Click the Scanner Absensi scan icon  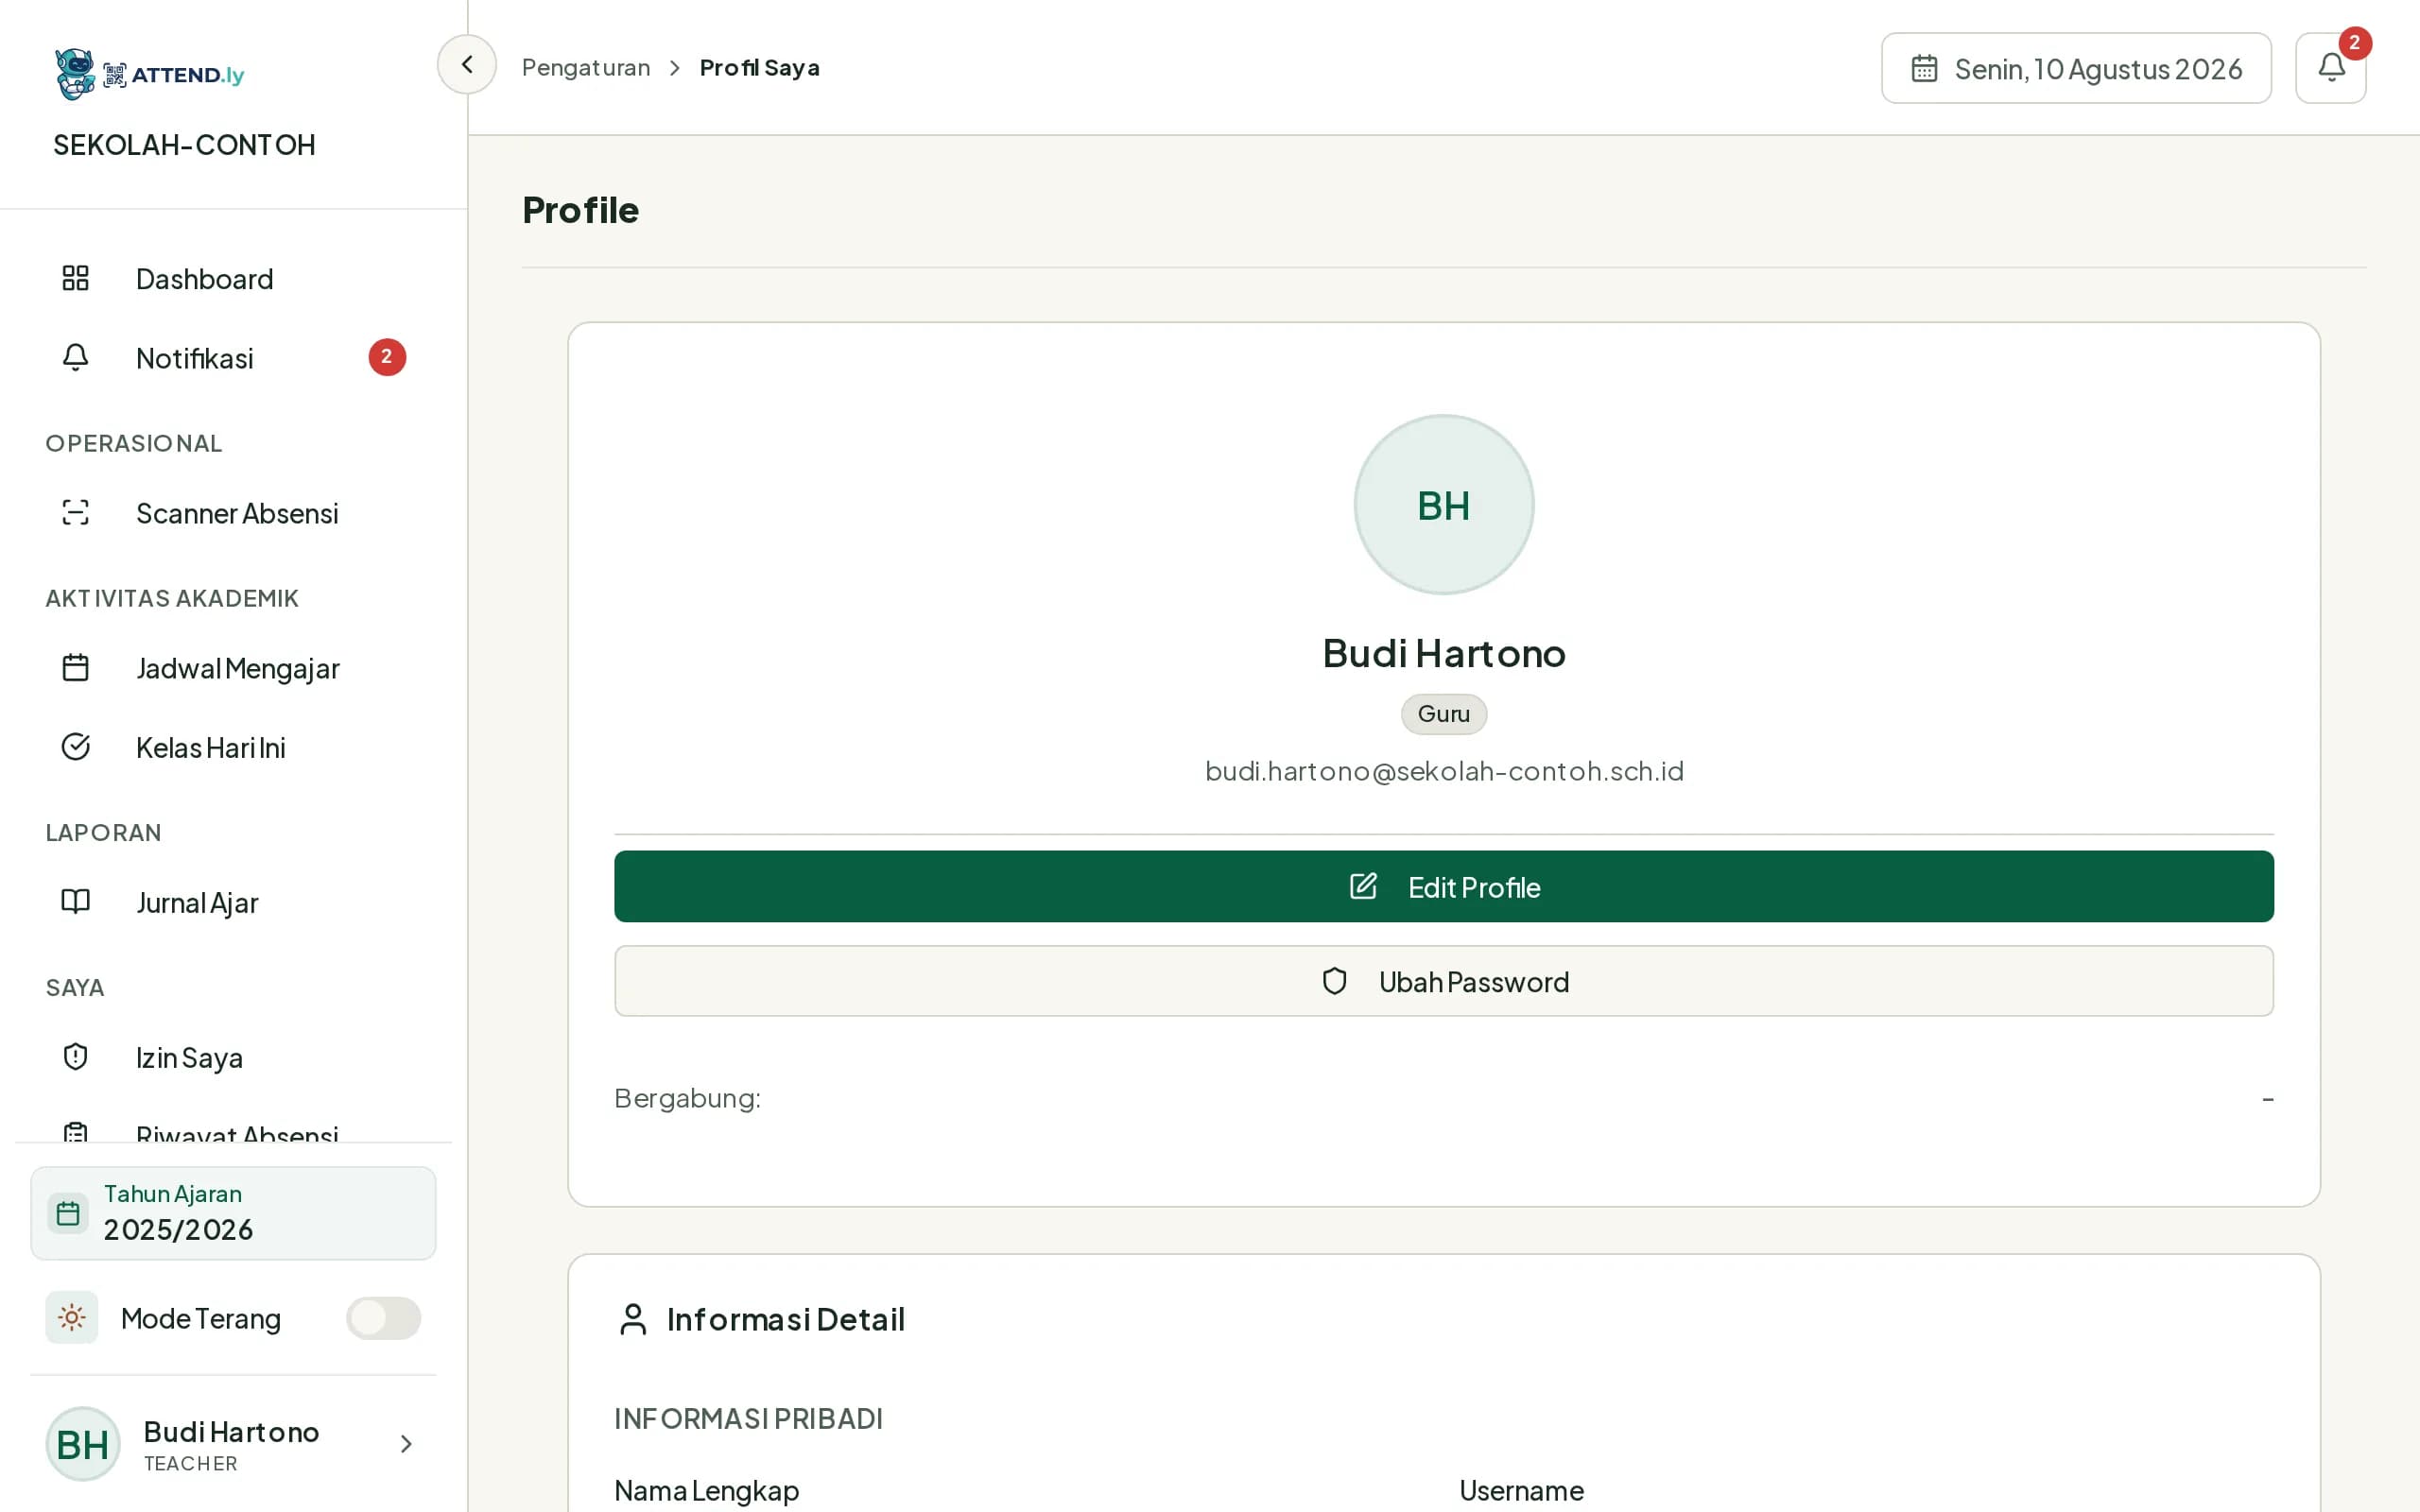click(x=76, y=512)
